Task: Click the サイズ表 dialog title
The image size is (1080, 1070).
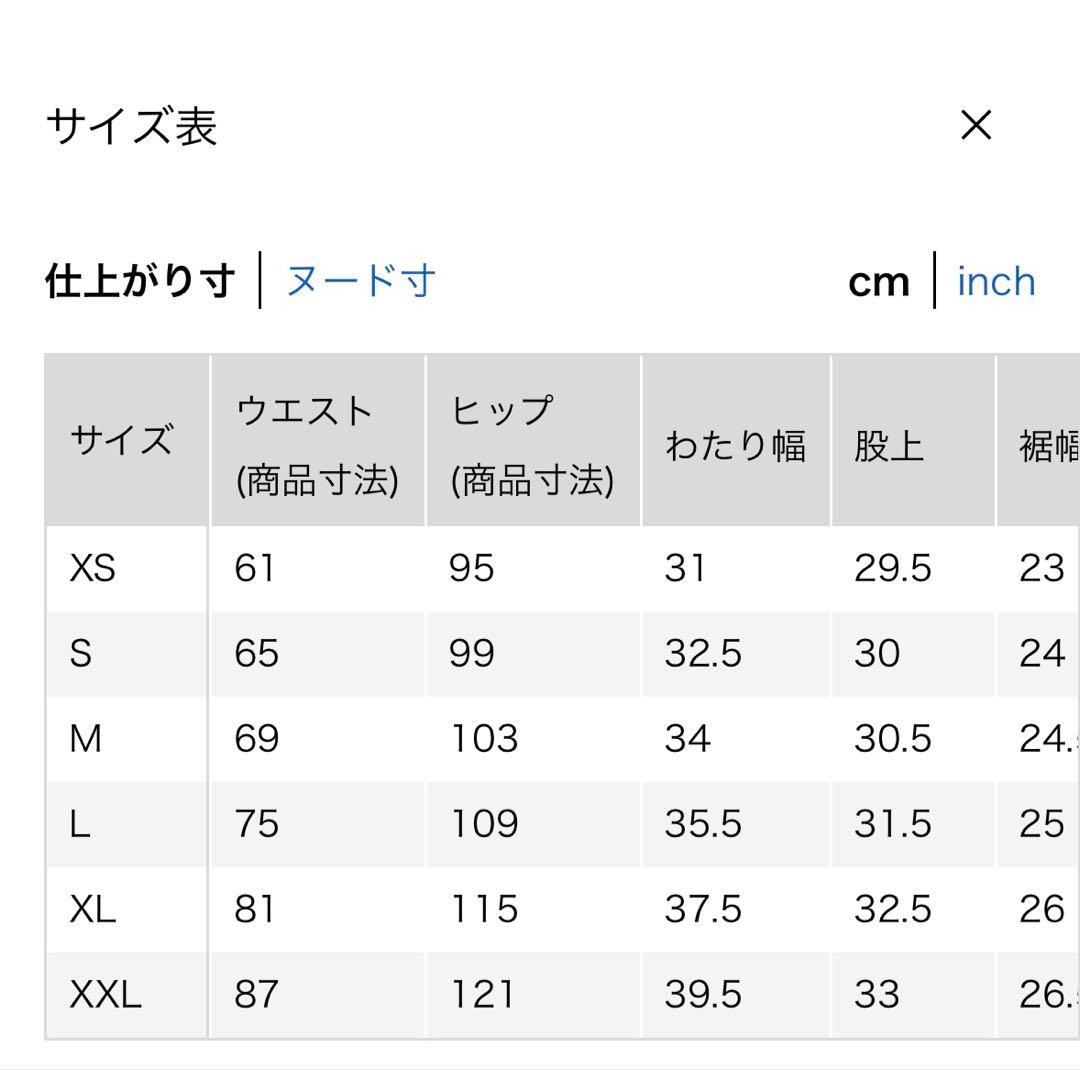Action: point(132,127)
